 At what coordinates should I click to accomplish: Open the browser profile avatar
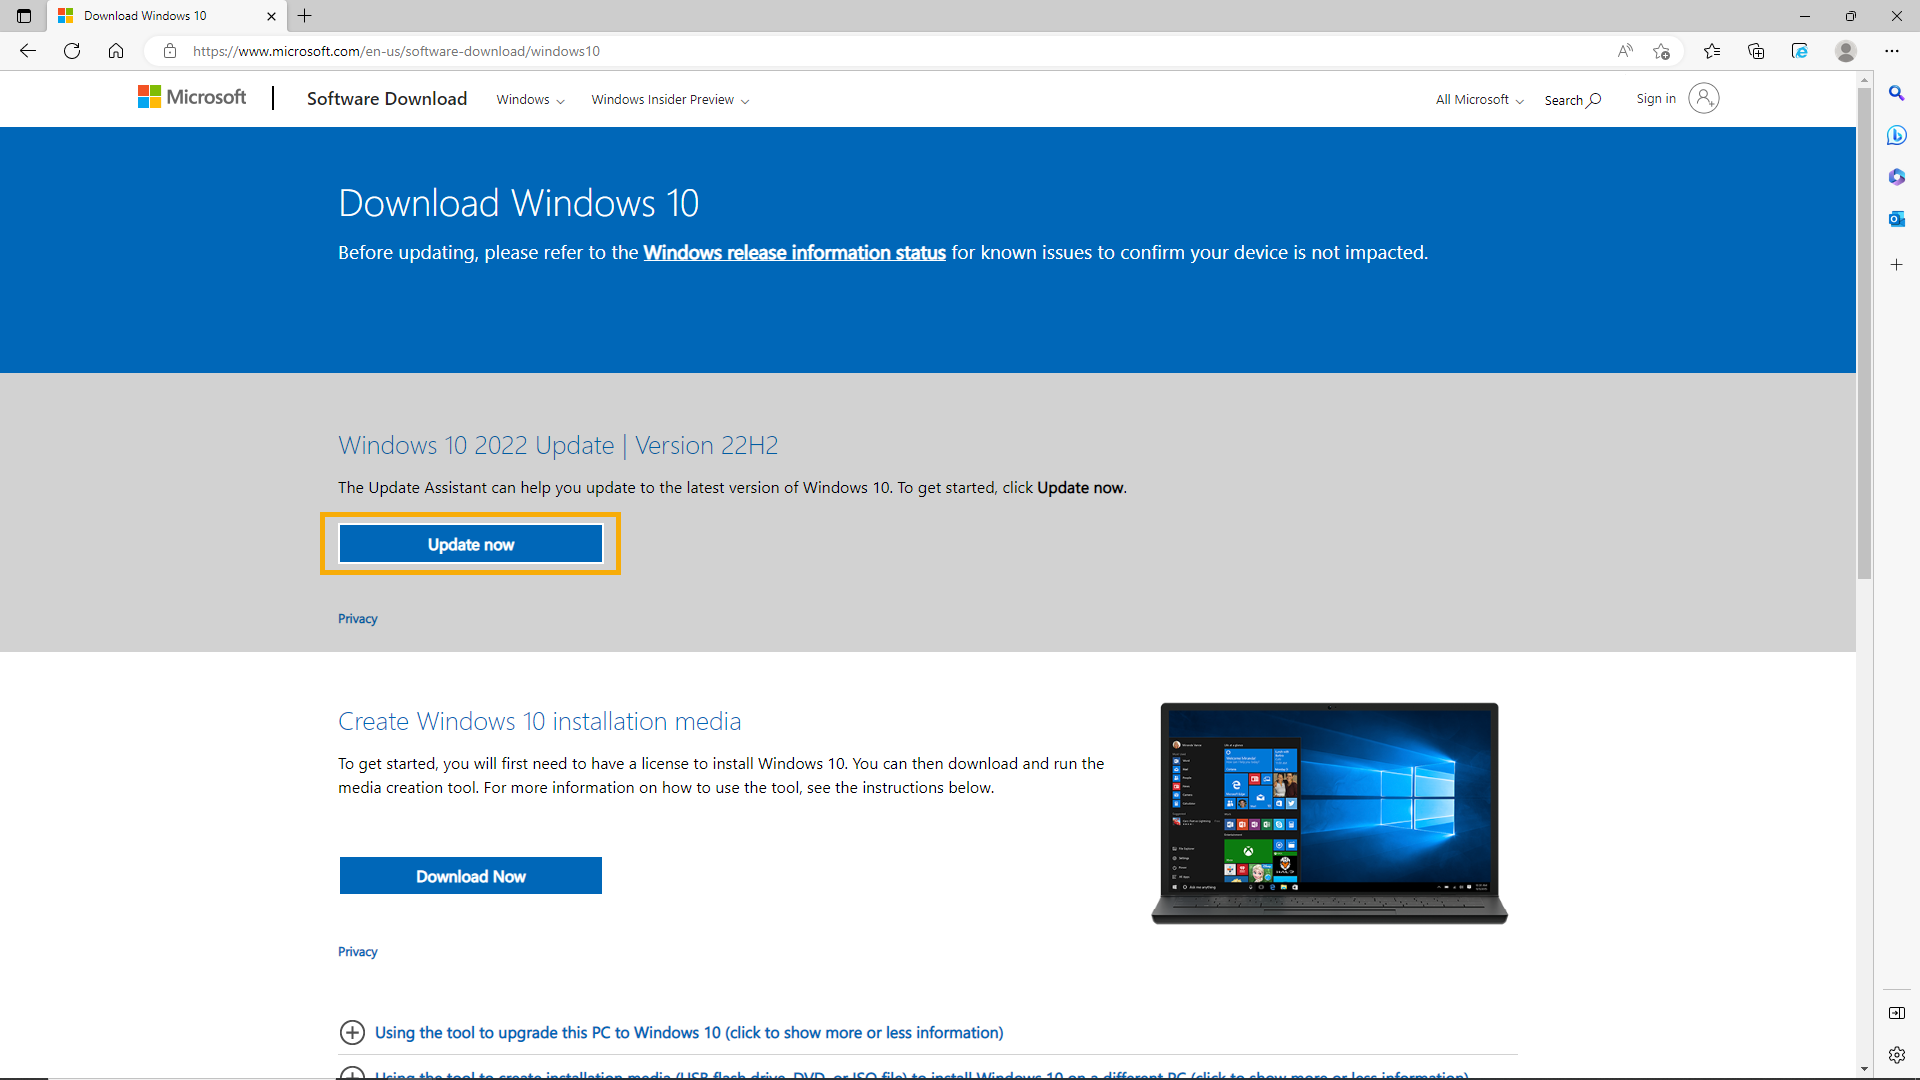(1846, 51)
